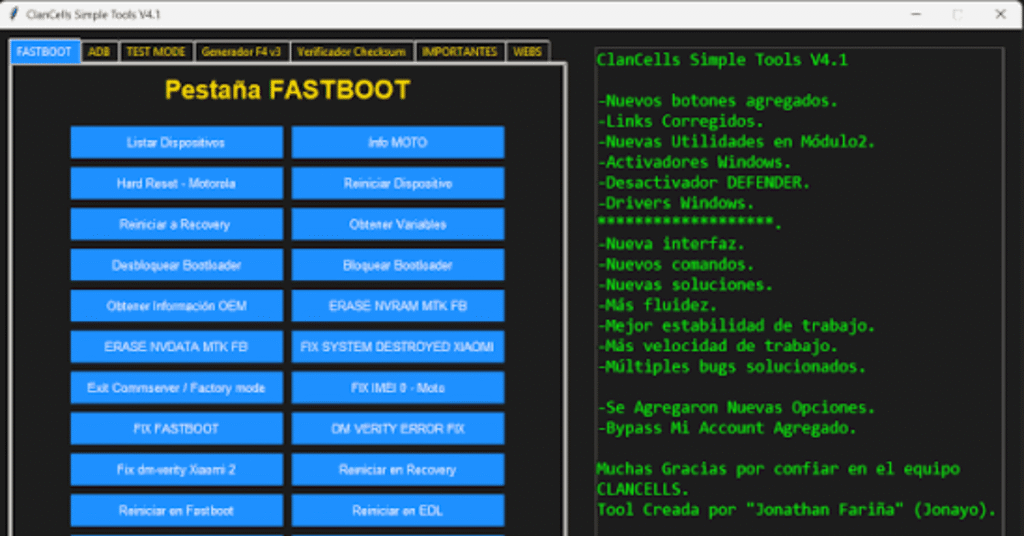Screen dimensions: 1024x536
Task: Close the ClanCells Simple Tools window
Action: coord(1000,14)
